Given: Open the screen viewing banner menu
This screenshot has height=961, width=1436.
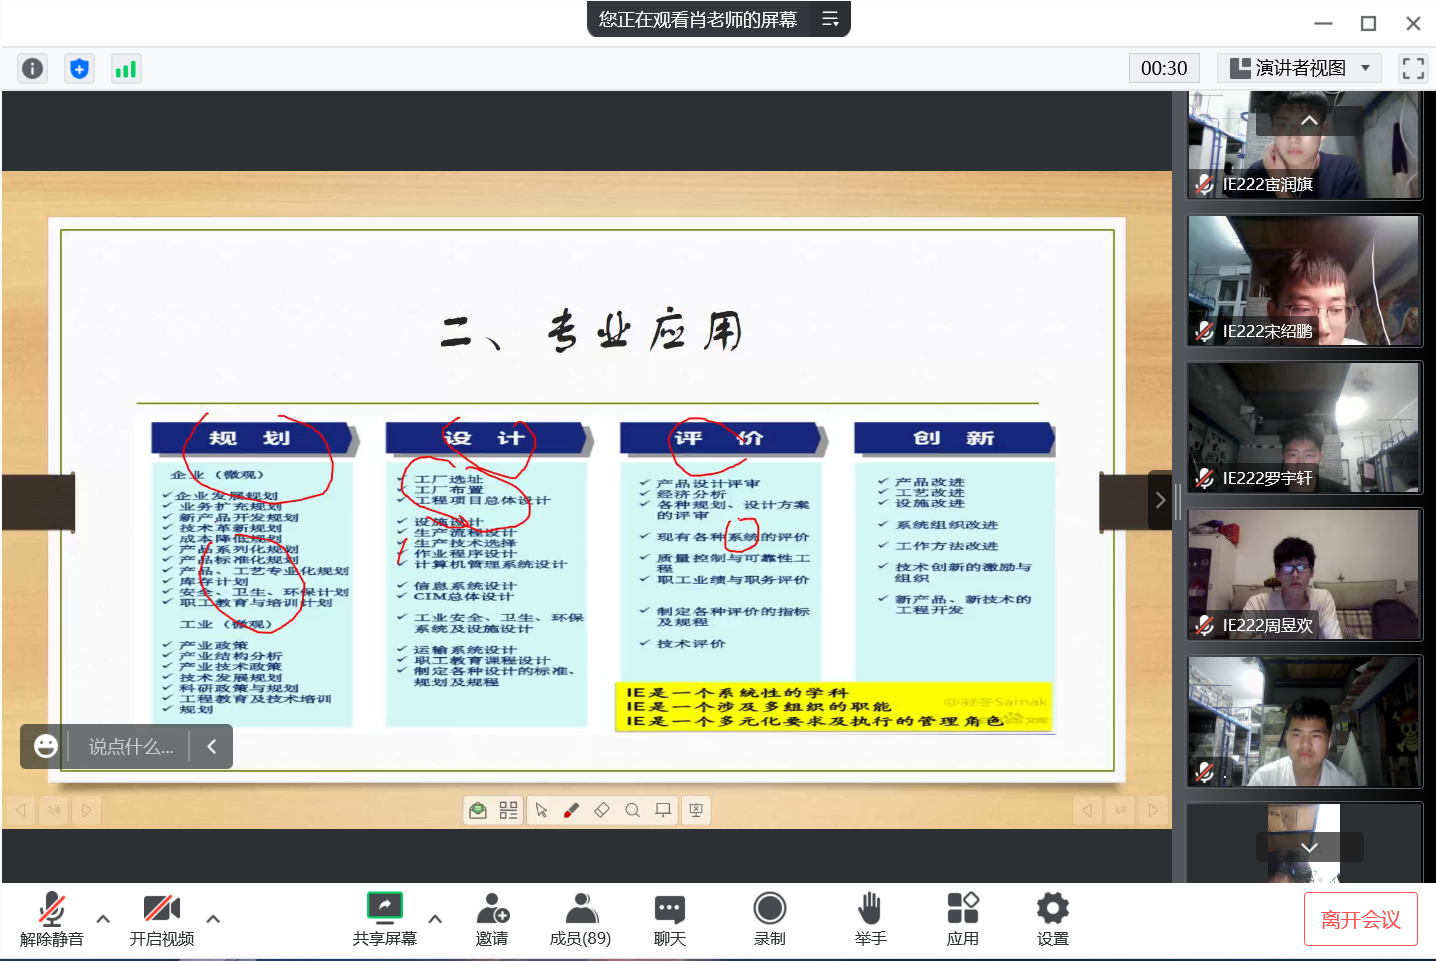Looking at the screenshot, I should (x=830, y=19).
